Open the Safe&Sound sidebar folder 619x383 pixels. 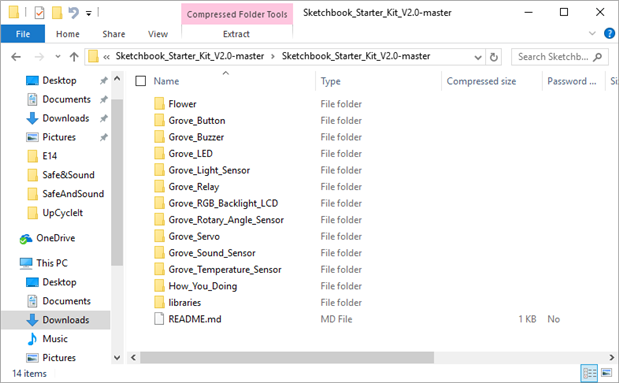[68, 175]
